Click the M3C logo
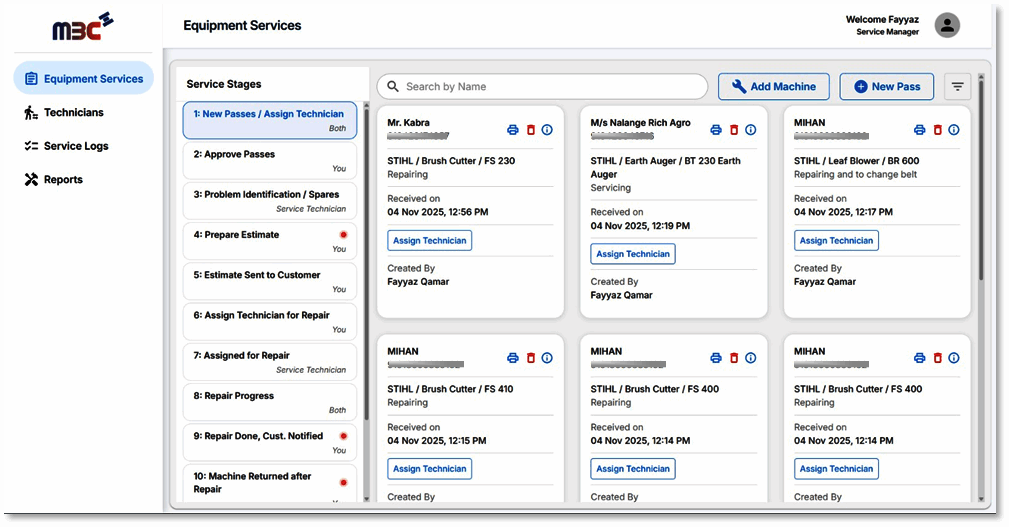 [x=83, y=27]
